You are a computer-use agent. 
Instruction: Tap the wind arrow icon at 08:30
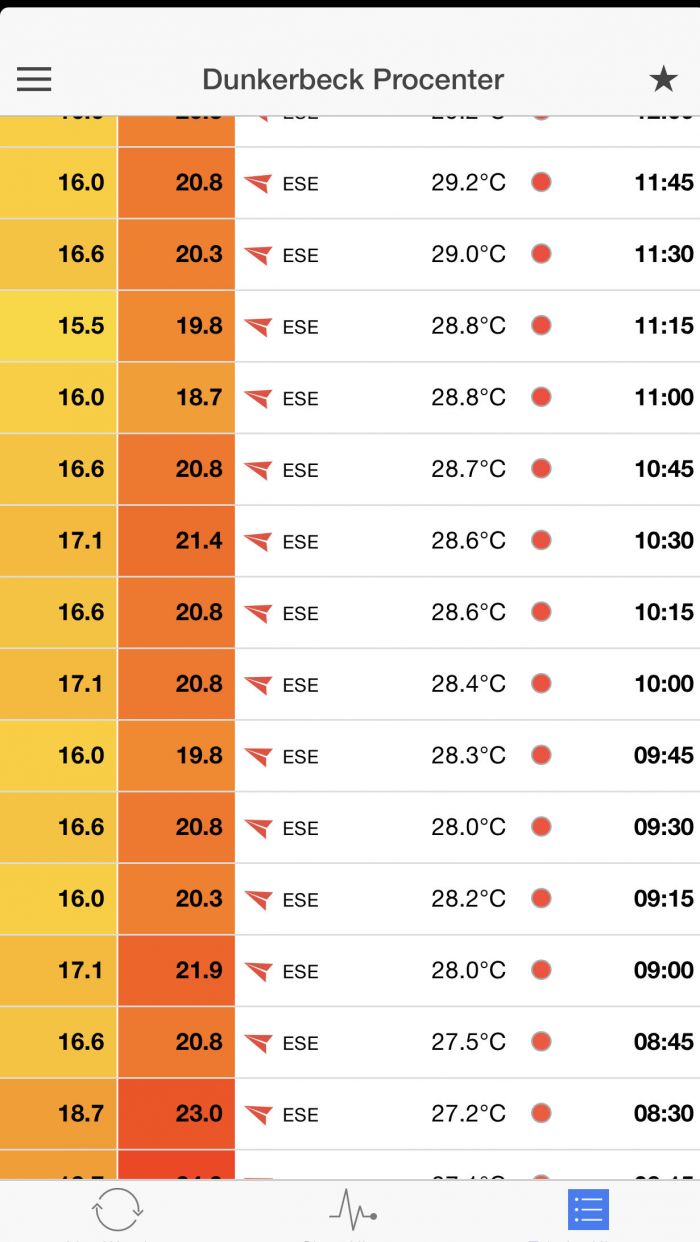click(258, 1114)
